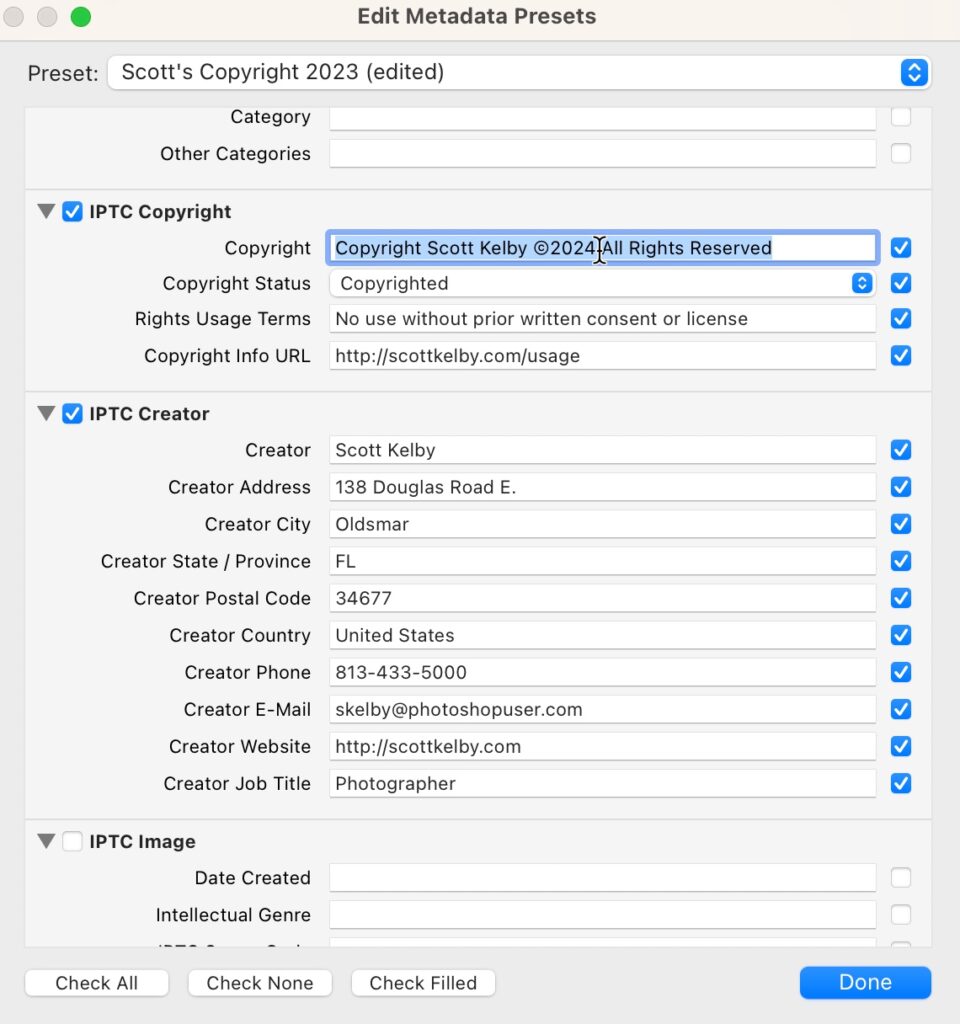Uncheck the Creator Phone checkbox
The width and height of the screenshot is (960, 1024).
[901, 672]
